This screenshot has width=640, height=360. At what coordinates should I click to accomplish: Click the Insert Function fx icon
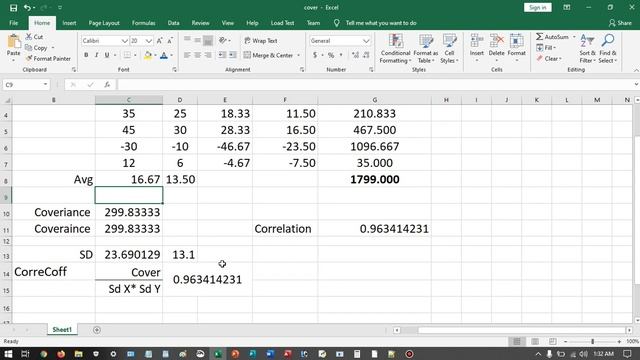click(107, 84)
